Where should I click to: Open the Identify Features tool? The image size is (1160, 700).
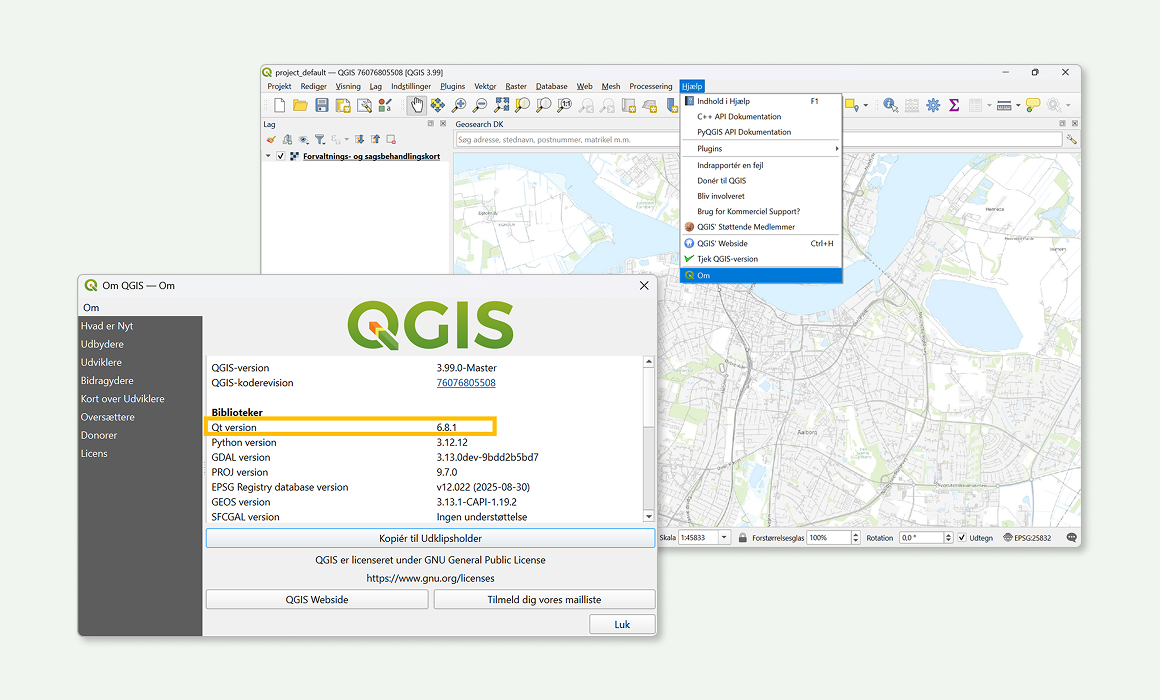coord(890,105)
